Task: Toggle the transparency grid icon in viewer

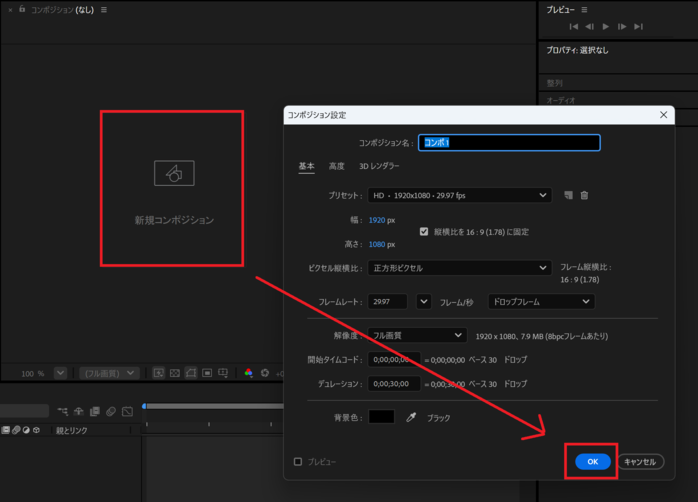Action: click(x=175, y=373)
